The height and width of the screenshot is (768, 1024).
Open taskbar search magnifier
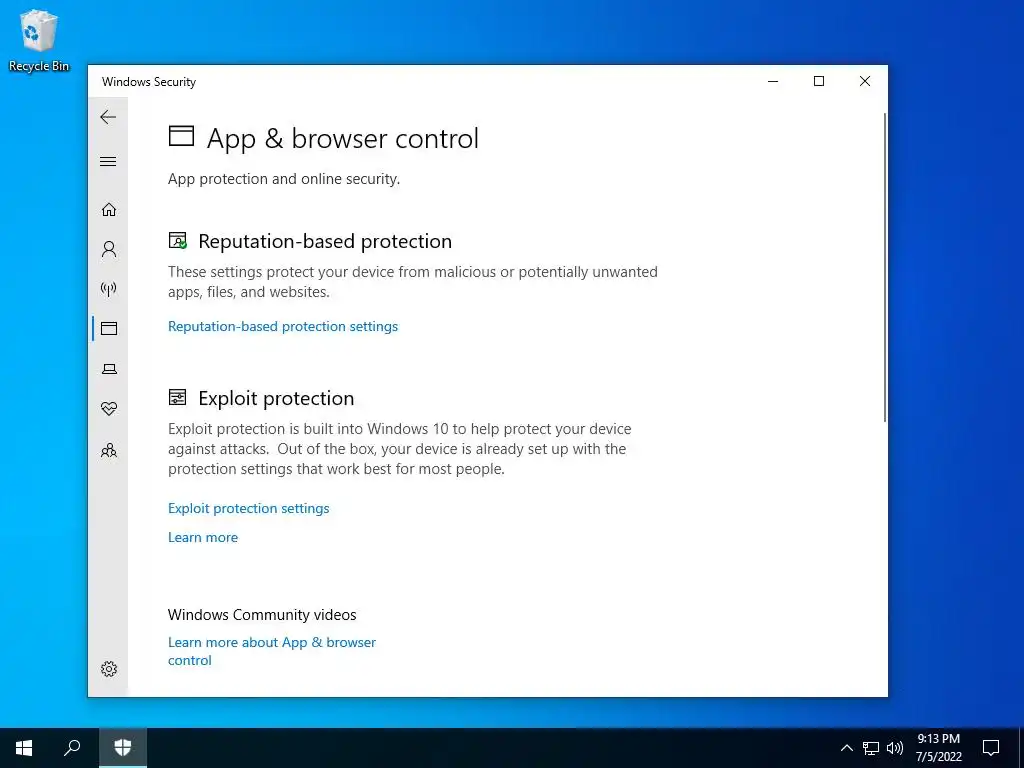[x=72, y=748]
